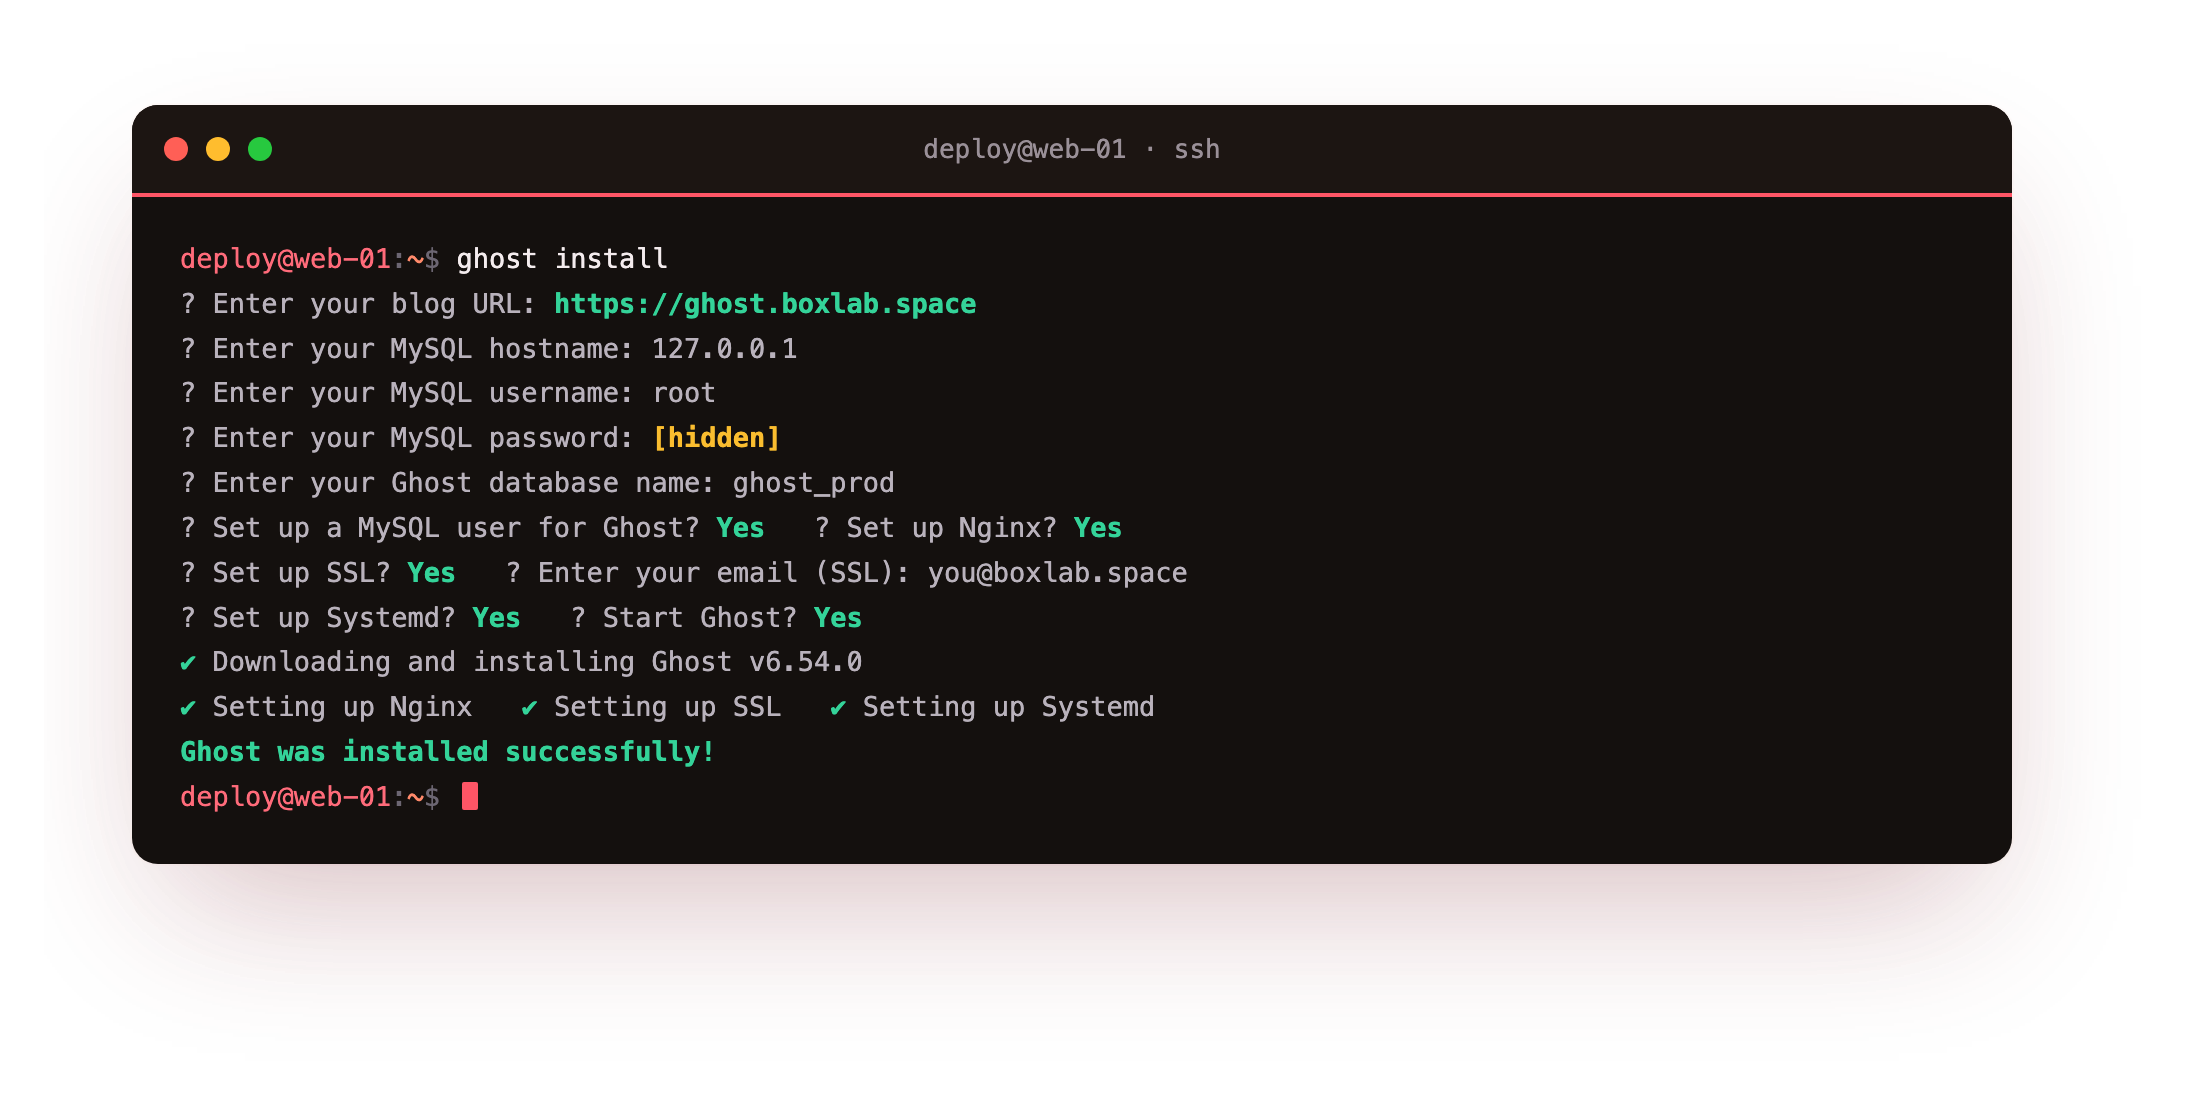Click the 'Enter your MySQL password:' question text
Screen dimensions: 2185x1105
[x=423, y=438]
